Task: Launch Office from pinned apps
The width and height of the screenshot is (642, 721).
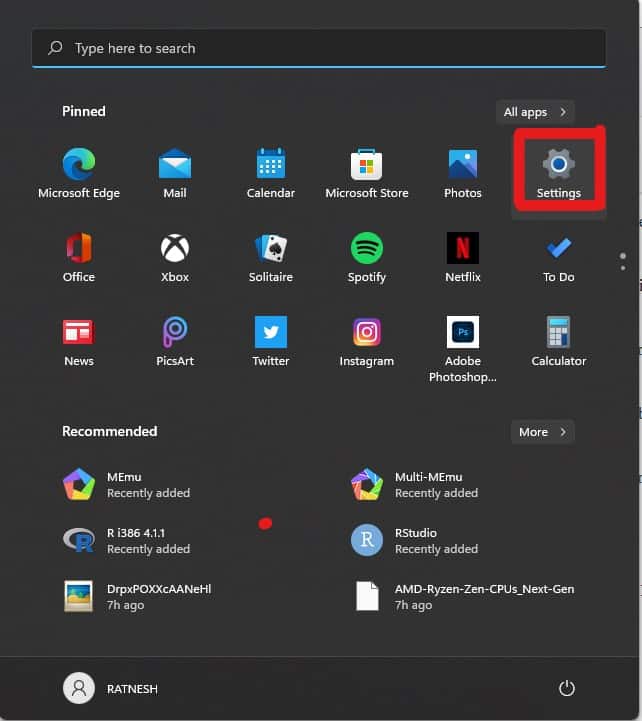Action: tap(79, 258)
